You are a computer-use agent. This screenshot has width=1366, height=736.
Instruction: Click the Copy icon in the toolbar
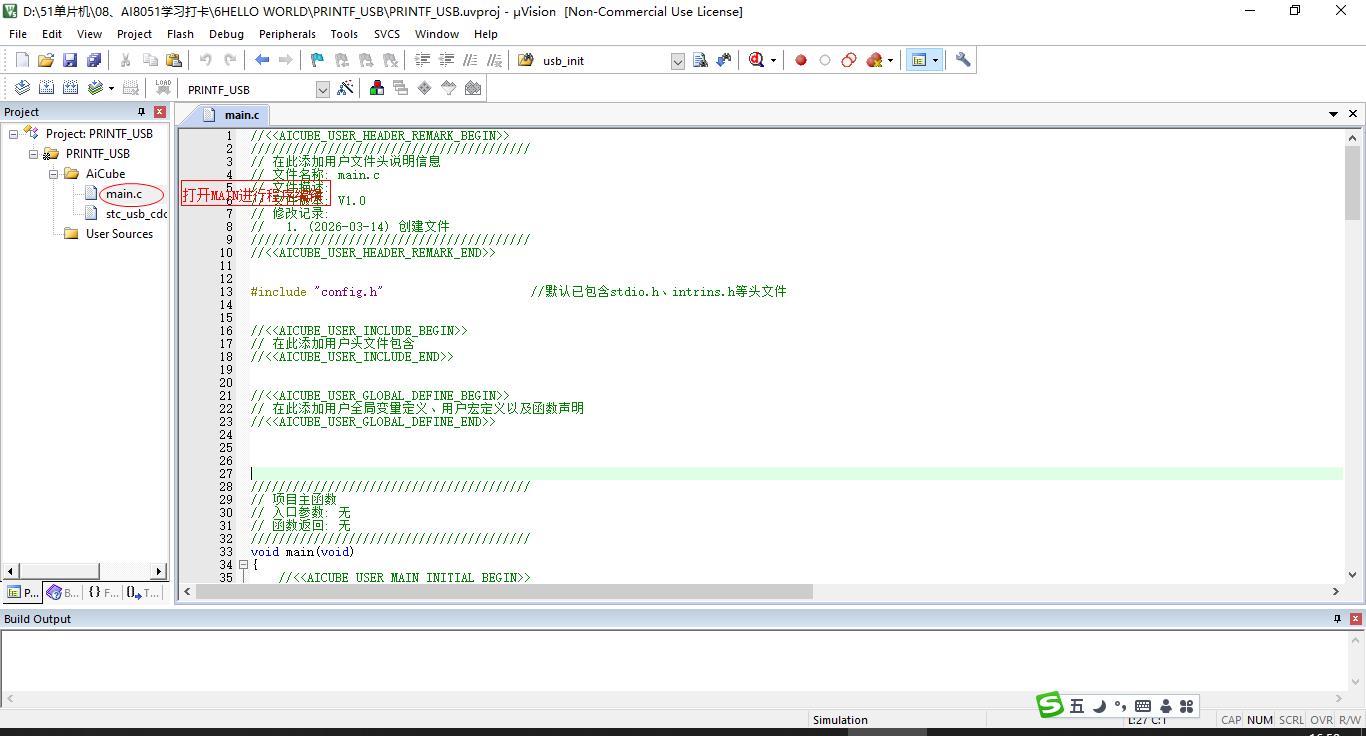[150, 60]
